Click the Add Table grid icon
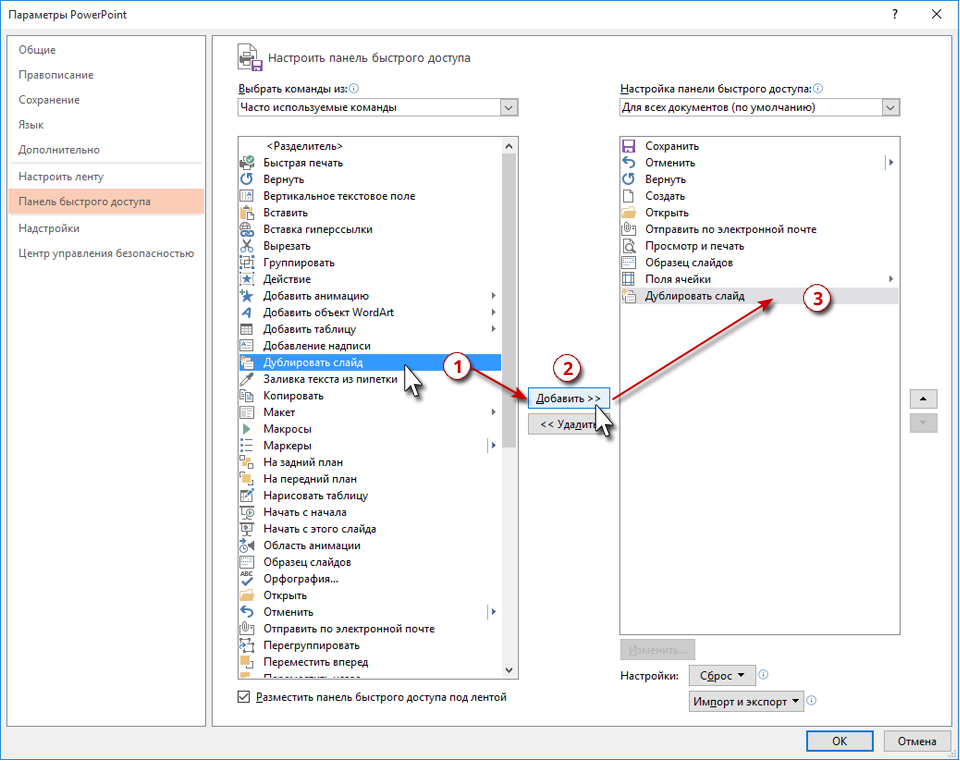Screen dimensions: 960x761 coord(247,329)
